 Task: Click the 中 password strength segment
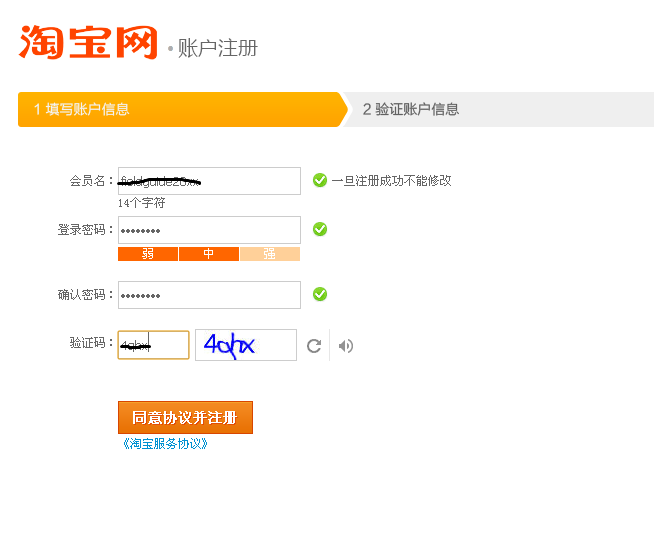[209, 254]
